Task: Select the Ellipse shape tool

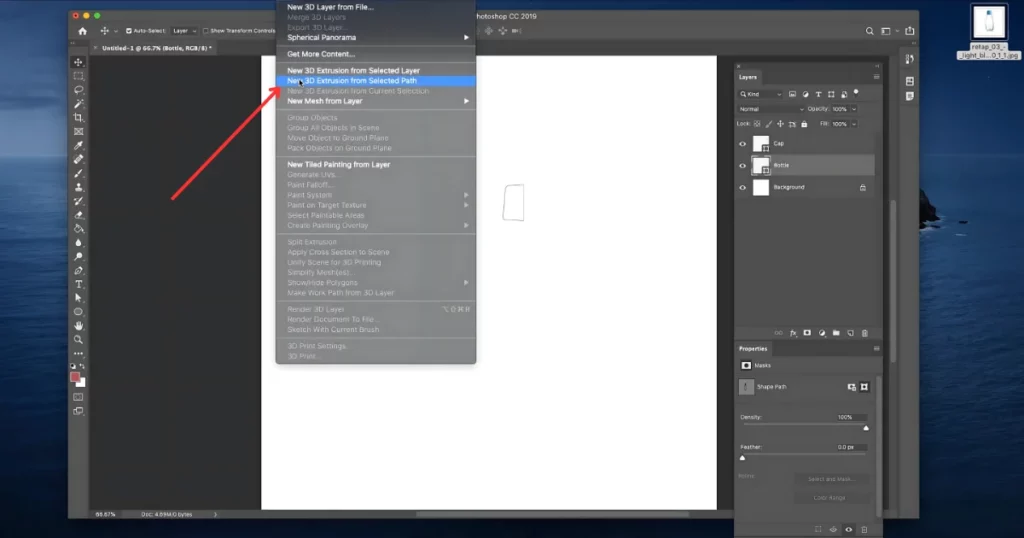Action: point(78,312)
